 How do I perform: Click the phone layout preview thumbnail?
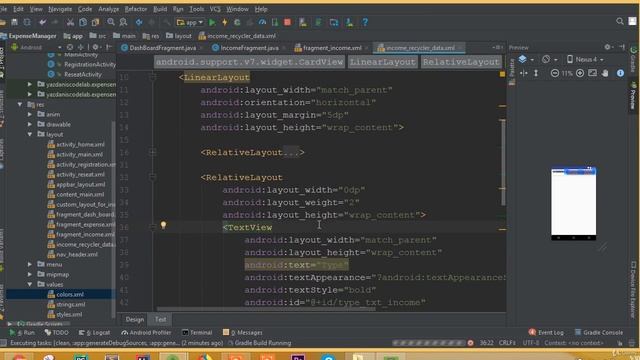[573, 203]
